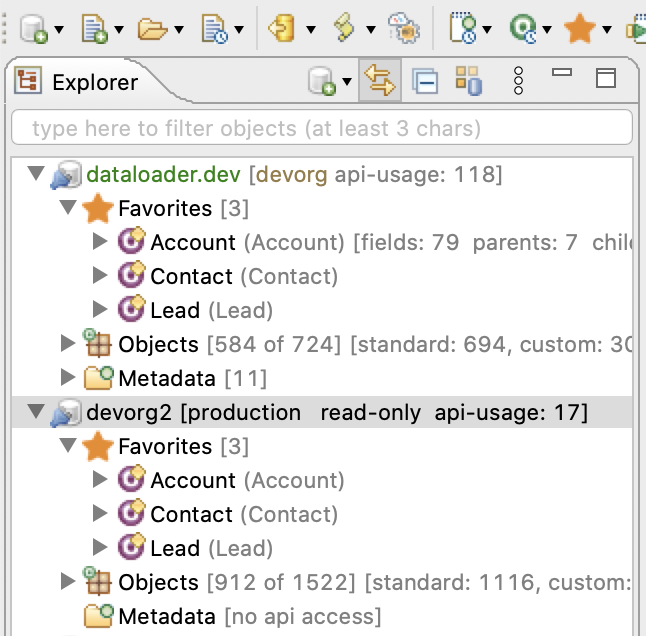Open dropdown arrow beside yellow import icon

[x=311, y=29]
